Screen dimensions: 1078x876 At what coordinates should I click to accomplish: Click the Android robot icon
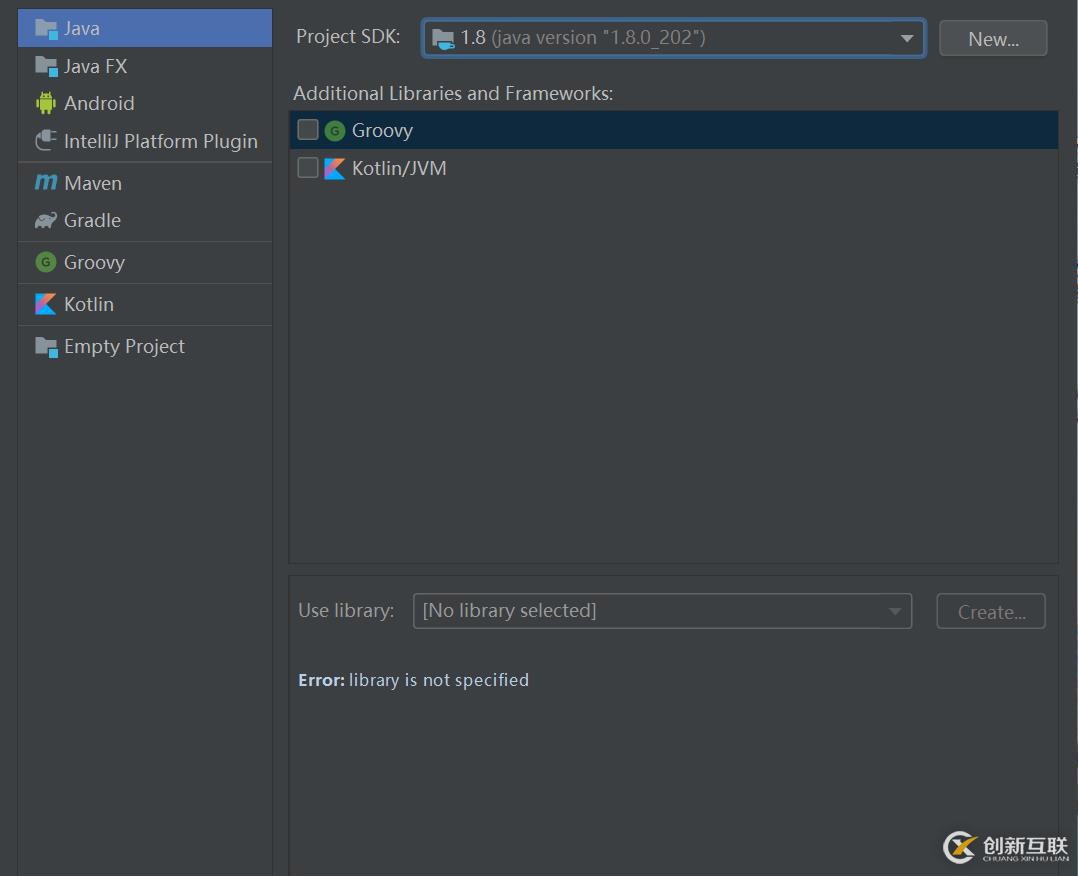(x=46, y=103)
